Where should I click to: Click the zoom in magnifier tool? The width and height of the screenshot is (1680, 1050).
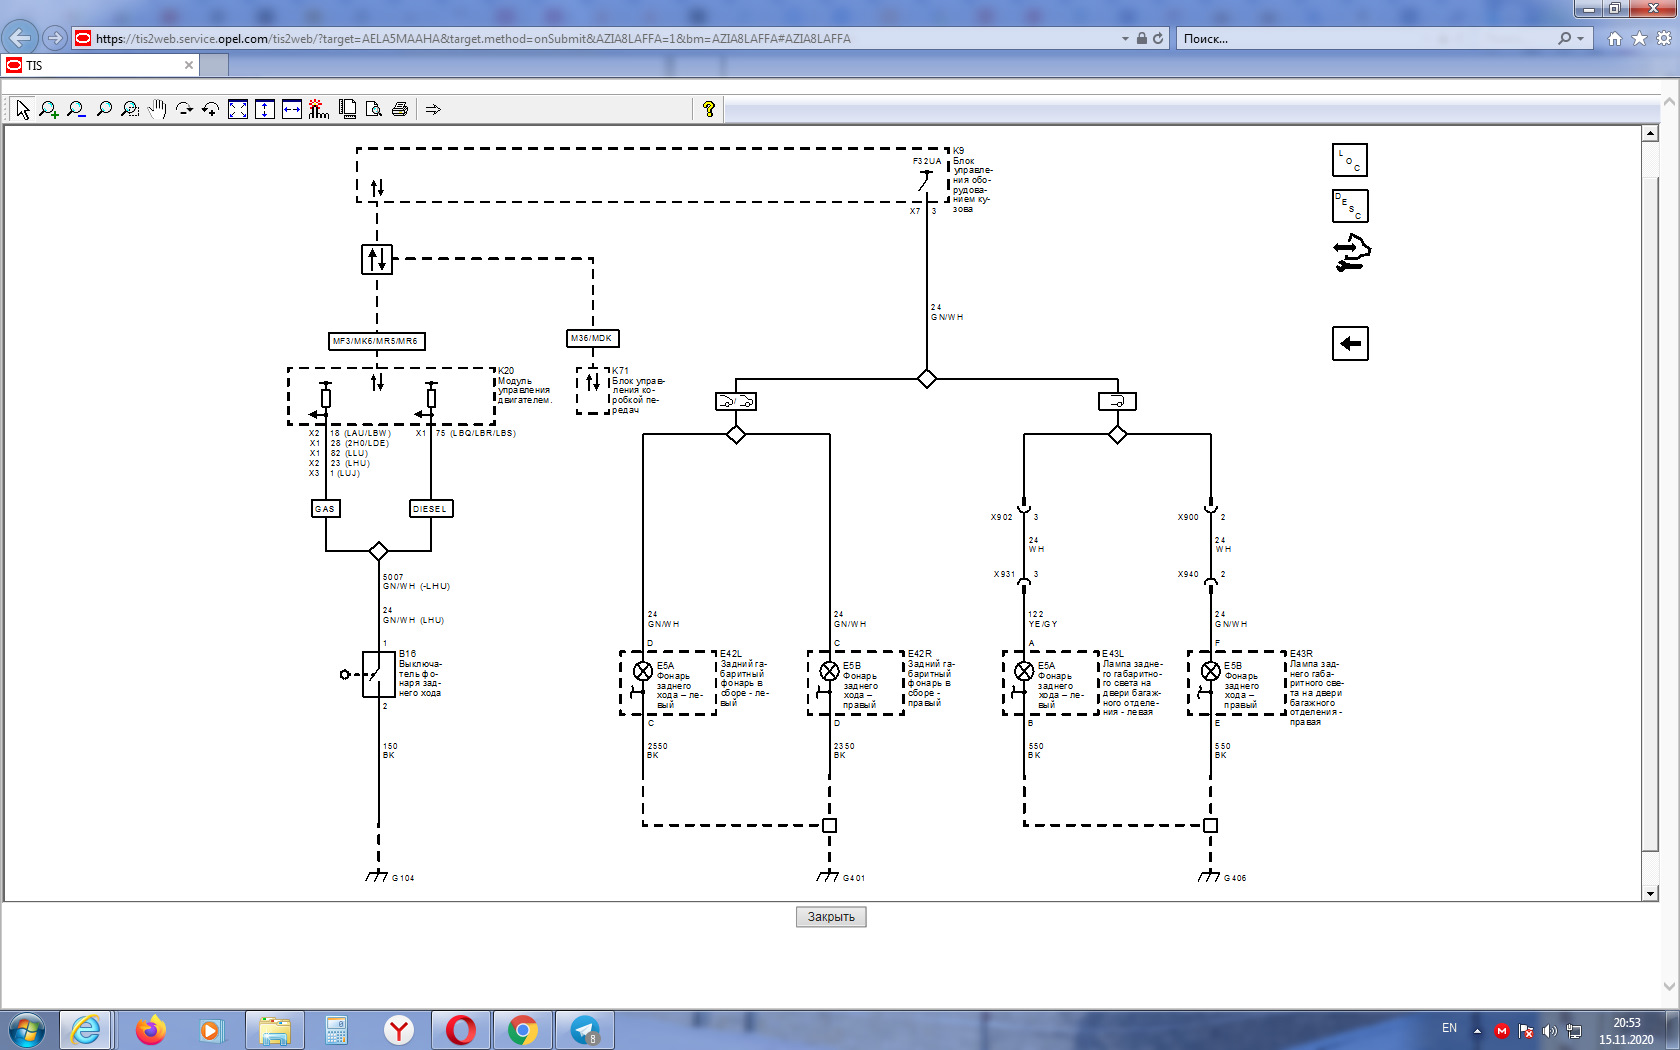[x=49, y=109]
